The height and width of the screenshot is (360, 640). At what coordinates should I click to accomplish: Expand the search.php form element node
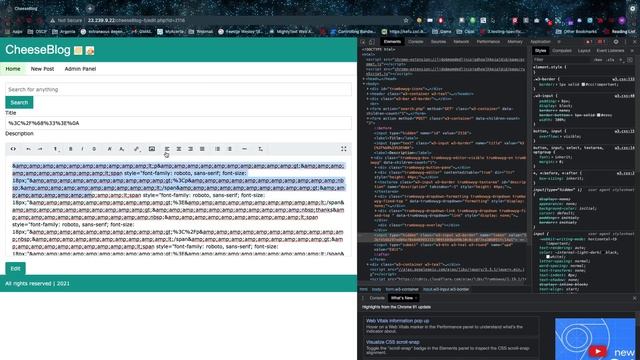(368, 109)
